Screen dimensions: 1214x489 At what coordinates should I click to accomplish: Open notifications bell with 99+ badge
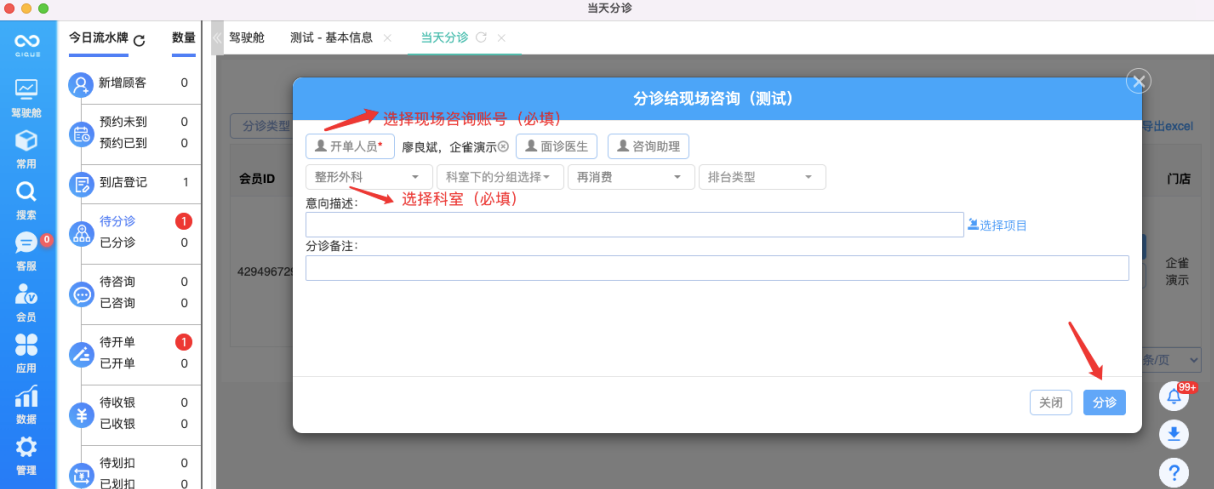click(1174, 396)
